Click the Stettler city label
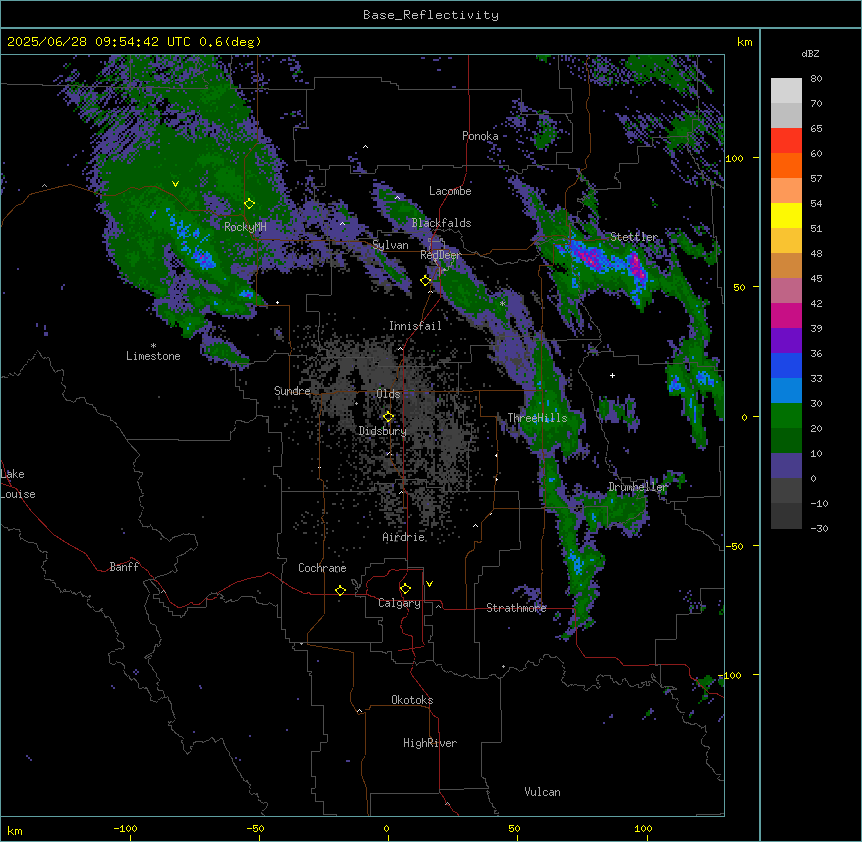 tap(634, 237)
